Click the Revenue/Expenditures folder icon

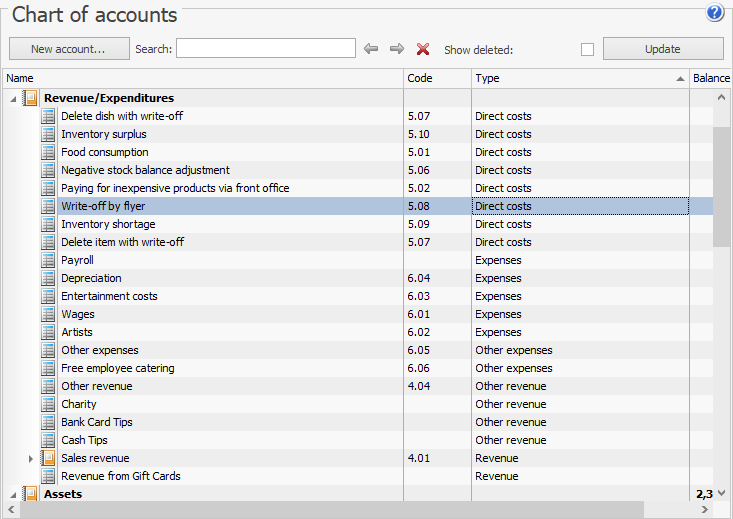coord(30,98)
